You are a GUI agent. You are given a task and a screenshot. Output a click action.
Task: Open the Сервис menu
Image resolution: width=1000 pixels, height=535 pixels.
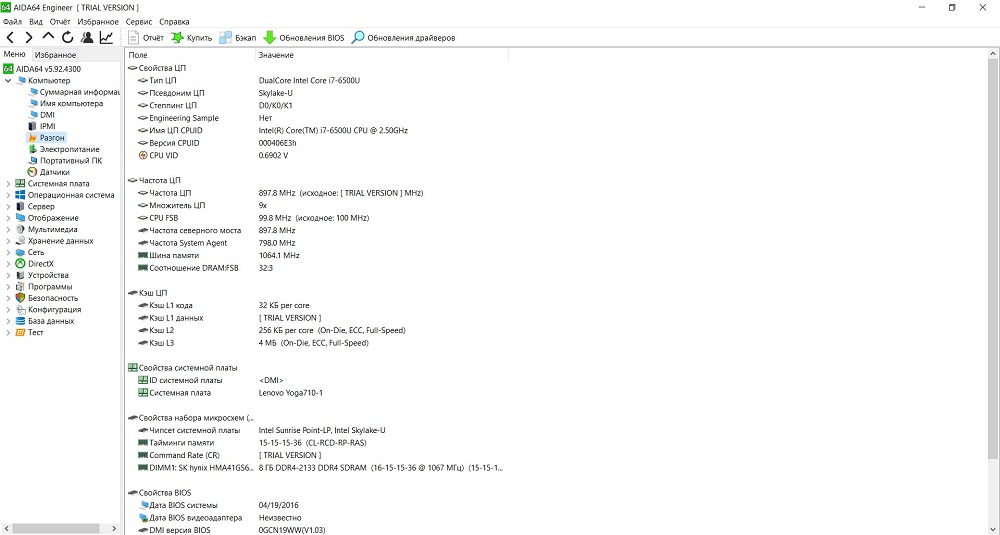139,22
